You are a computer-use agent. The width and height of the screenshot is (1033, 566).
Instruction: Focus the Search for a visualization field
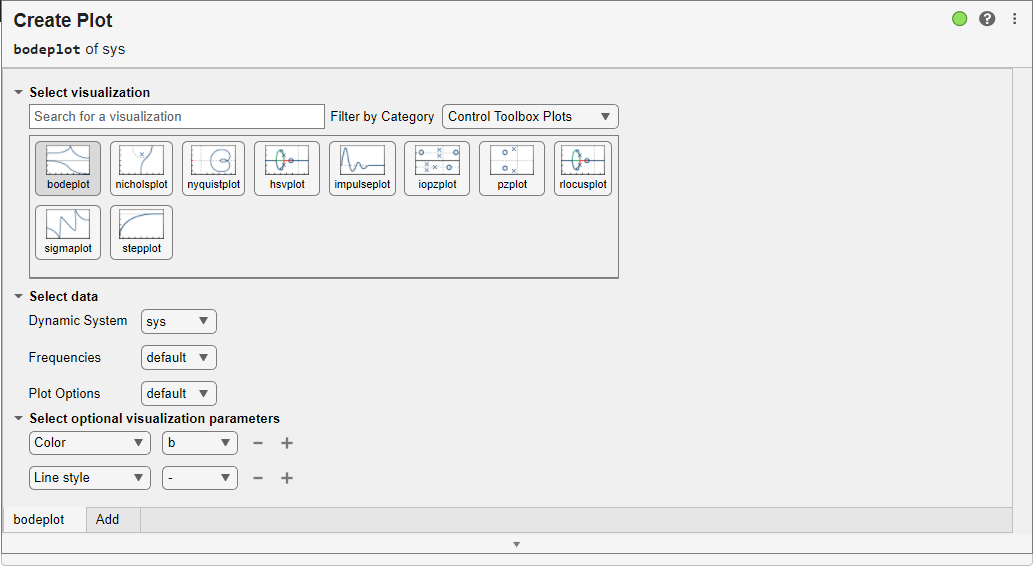(x=177, y=117)
